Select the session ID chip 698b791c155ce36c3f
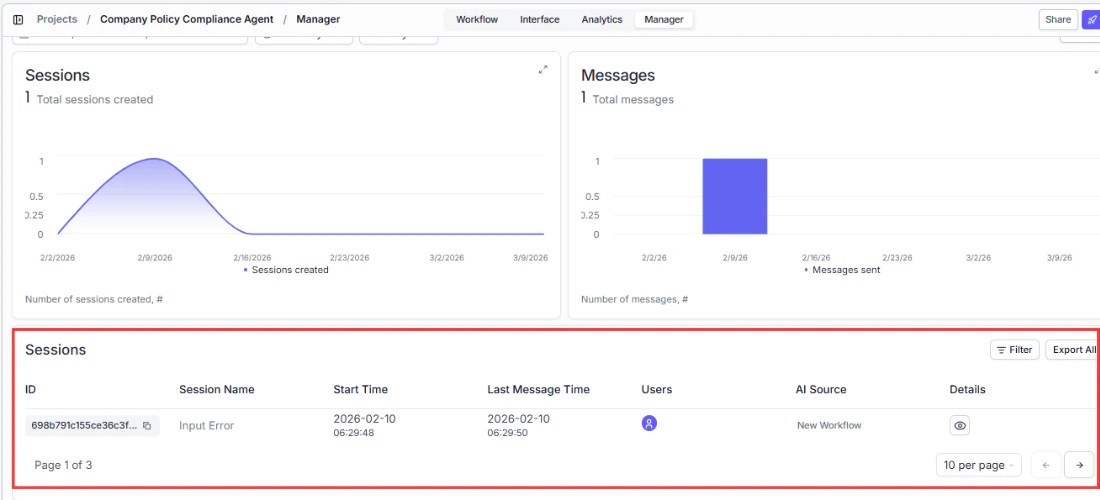This screenshot has width=1100, height=500. click(x=92, y=426)
